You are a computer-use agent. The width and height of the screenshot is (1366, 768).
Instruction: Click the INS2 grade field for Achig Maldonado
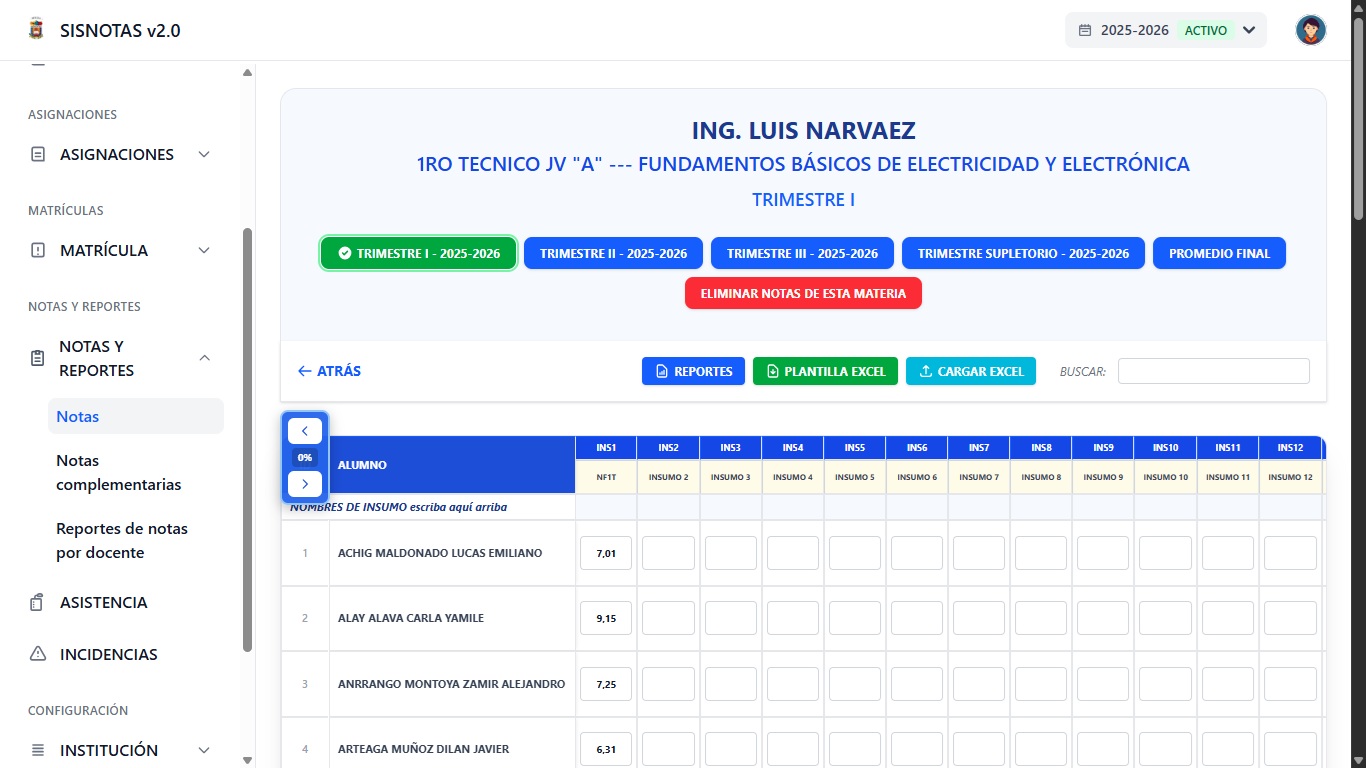pos(668,553)
